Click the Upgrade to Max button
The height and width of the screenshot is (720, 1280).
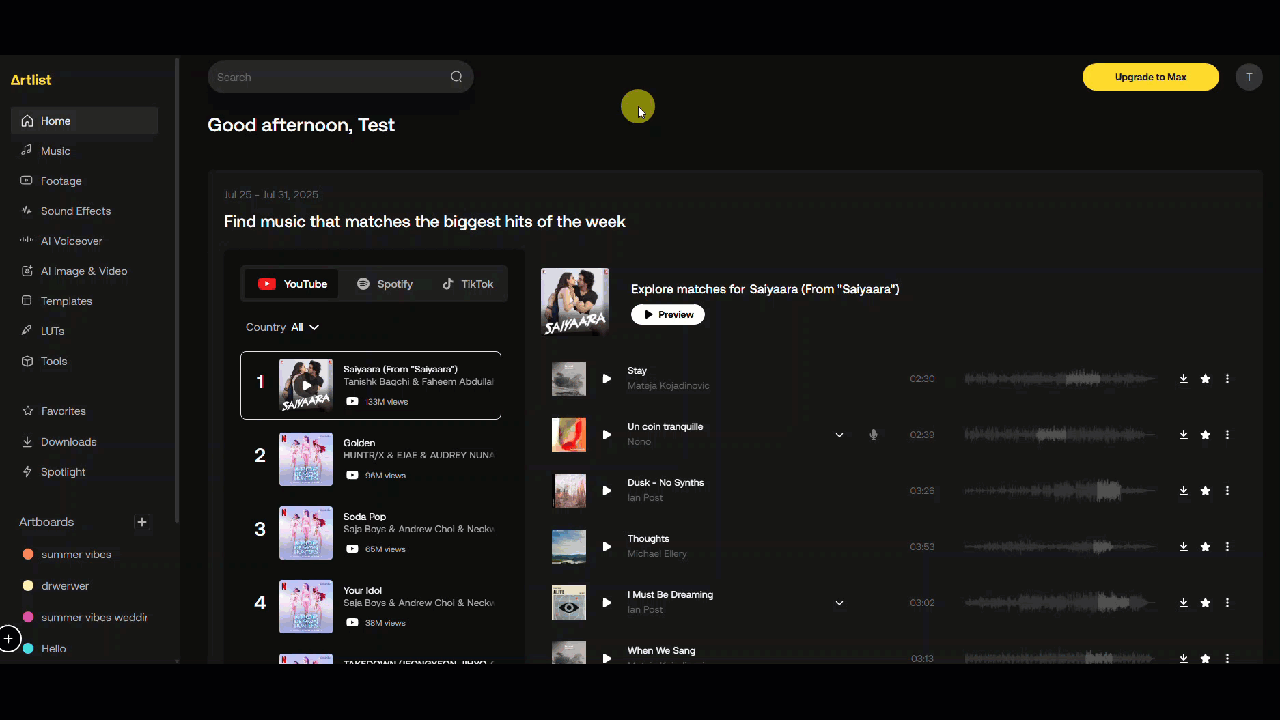1150,77
